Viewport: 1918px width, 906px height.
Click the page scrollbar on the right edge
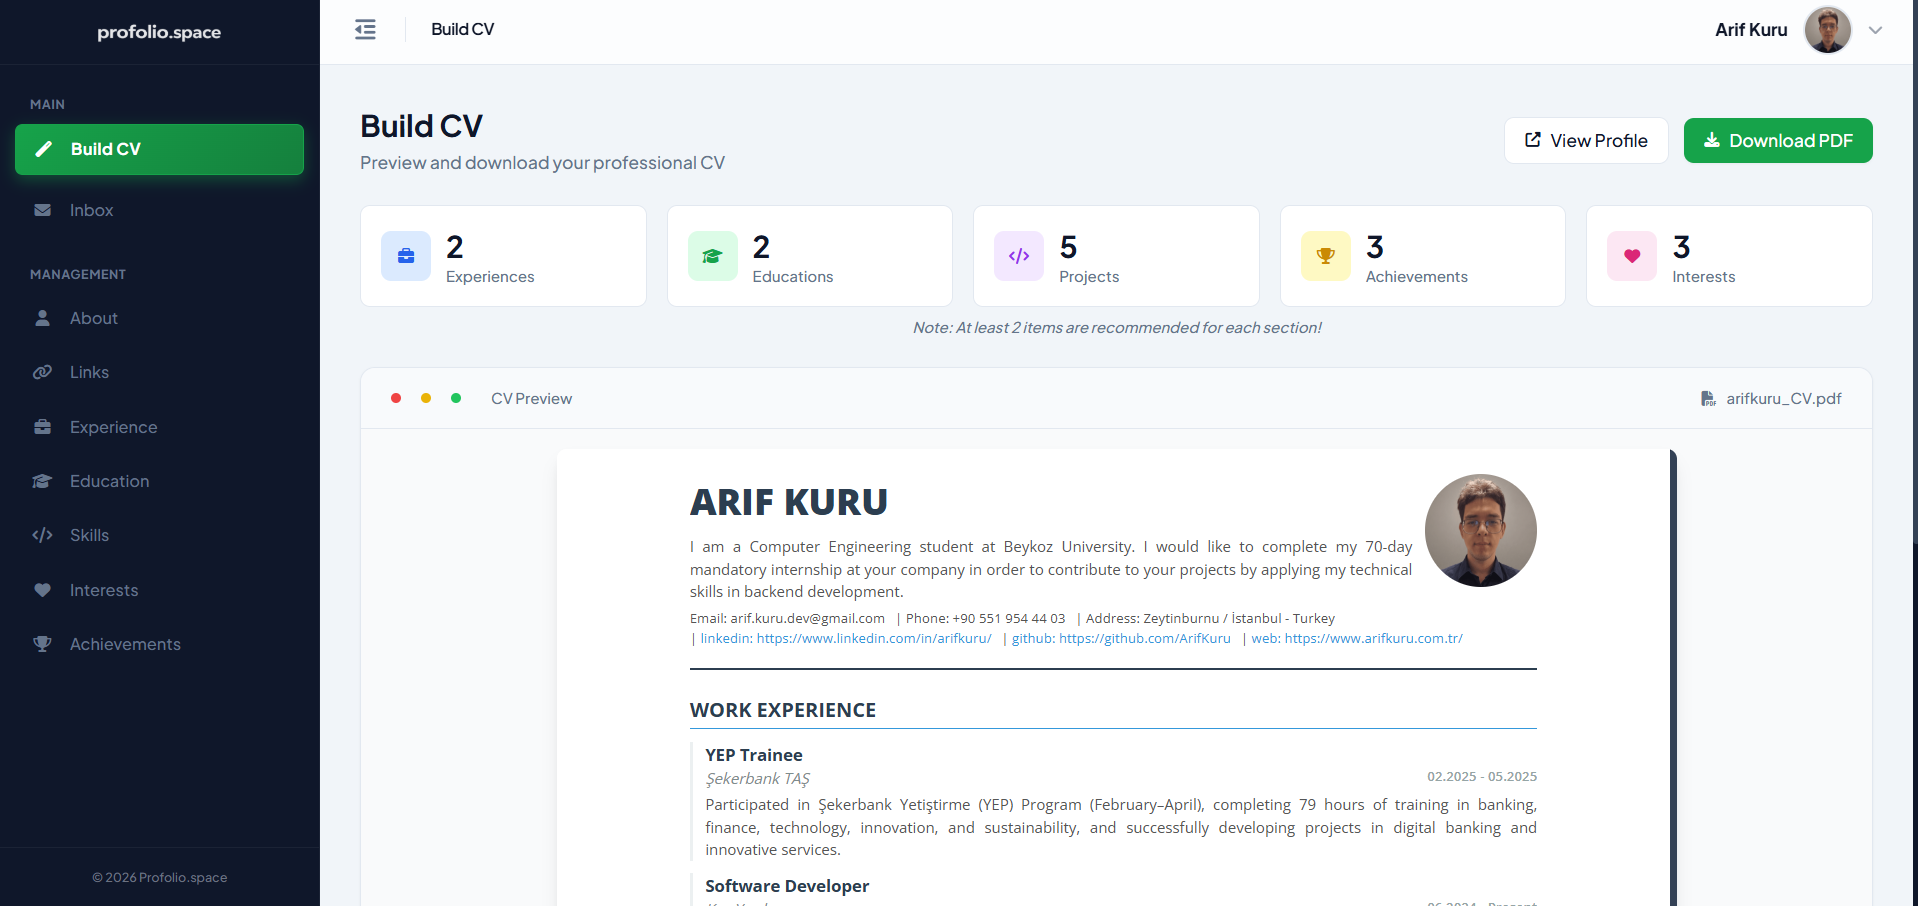tap(1913, 270)
